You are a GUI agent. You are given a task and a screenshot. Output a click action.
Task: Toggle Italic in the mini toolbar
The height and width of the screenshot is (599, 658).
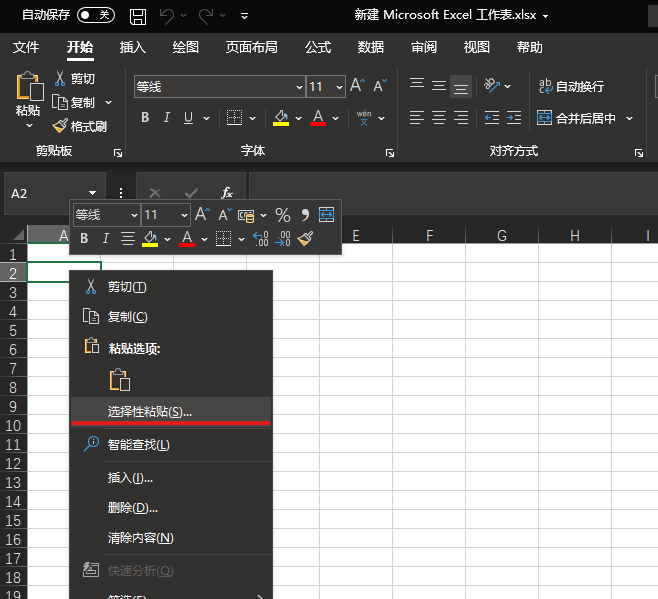(x=106, y=239)
